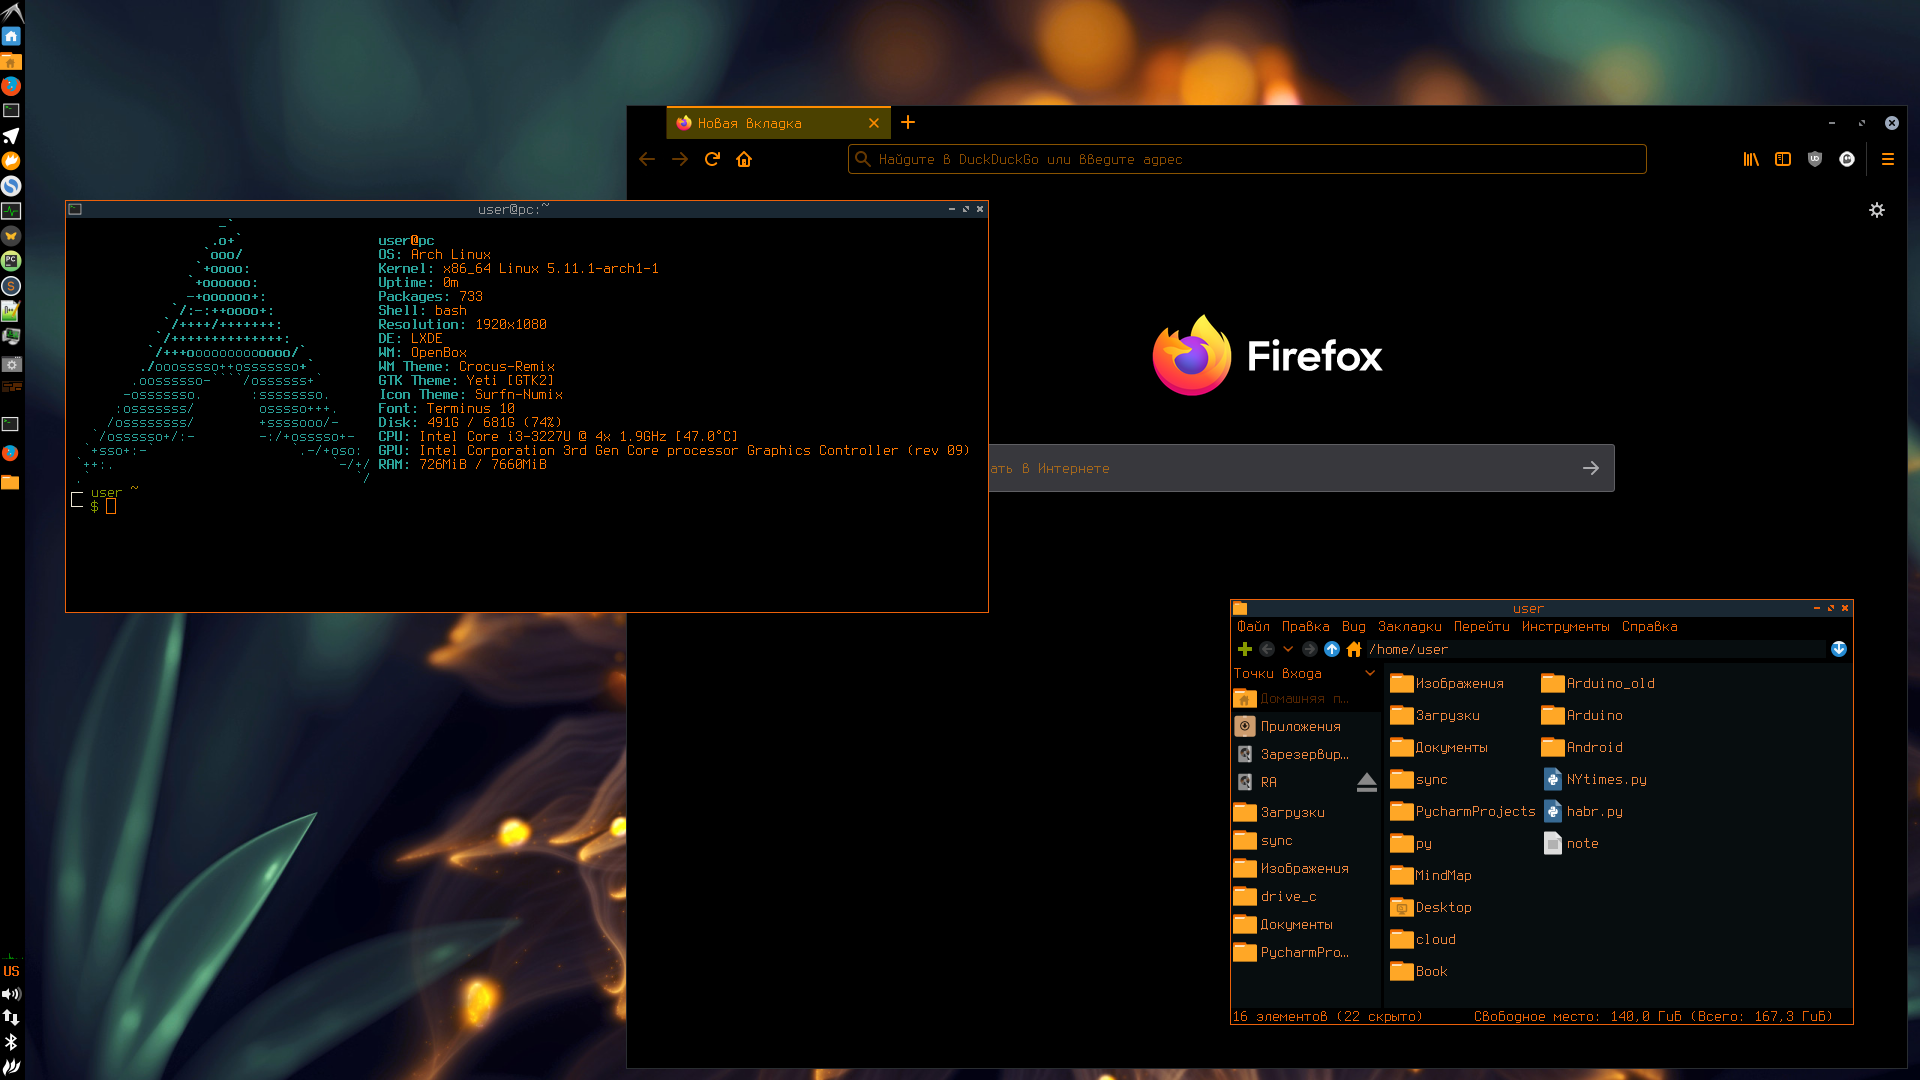
Task: Select the Desktop folder
Action: click(x=1431, y=907)
